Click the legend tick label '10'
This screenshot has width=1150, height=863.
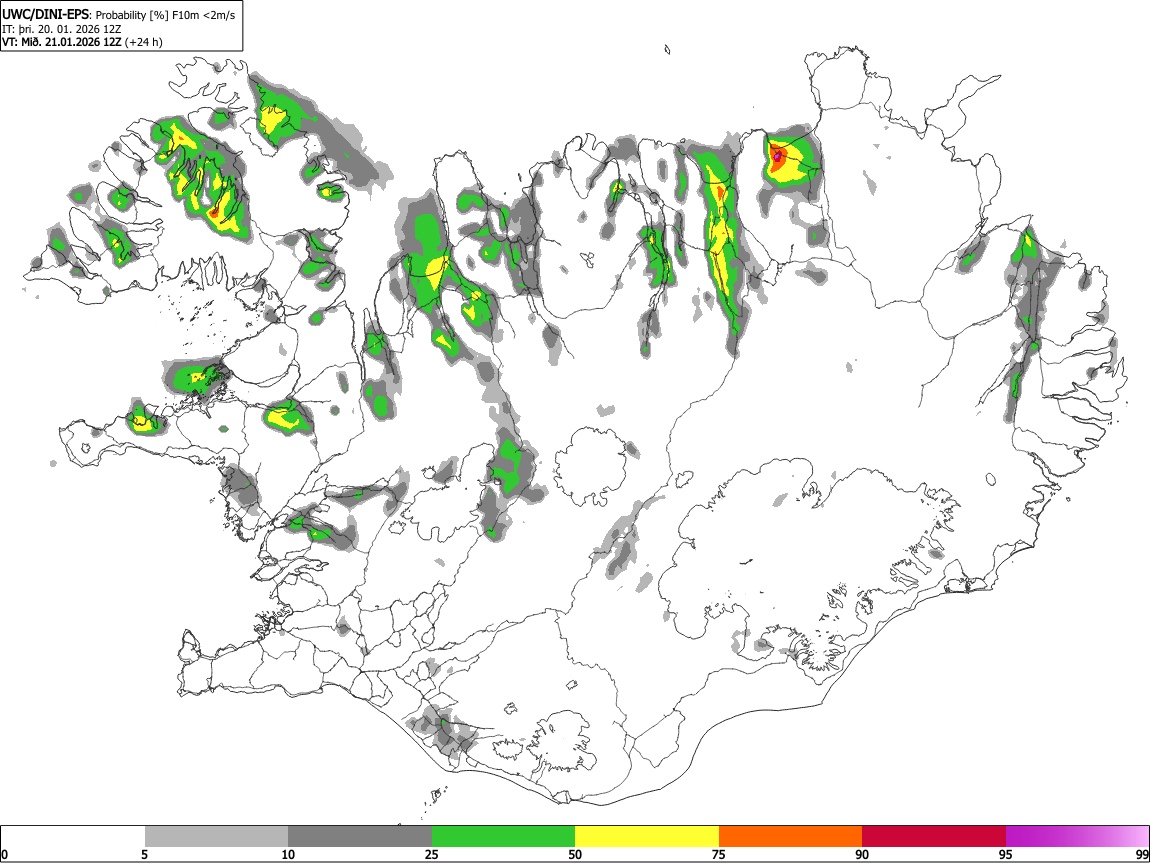point(288,854)
